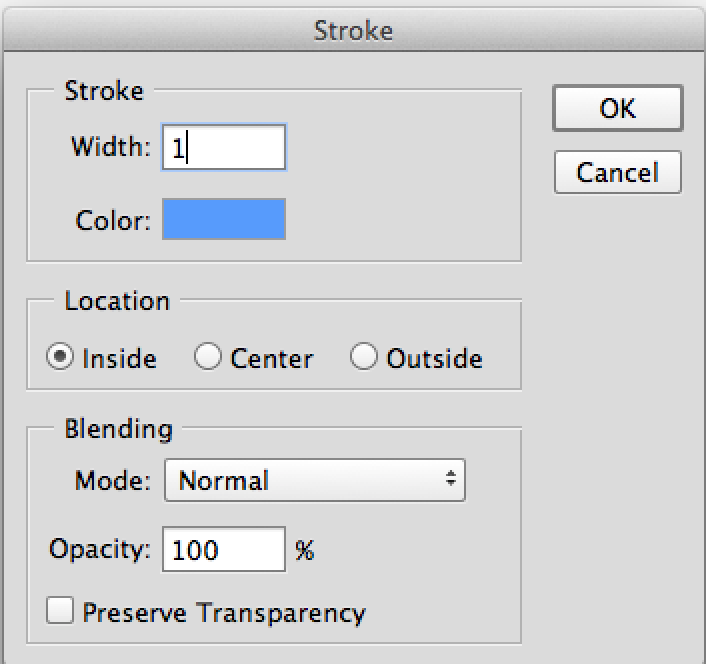Click the Opacity: label

tap(100, 550)
